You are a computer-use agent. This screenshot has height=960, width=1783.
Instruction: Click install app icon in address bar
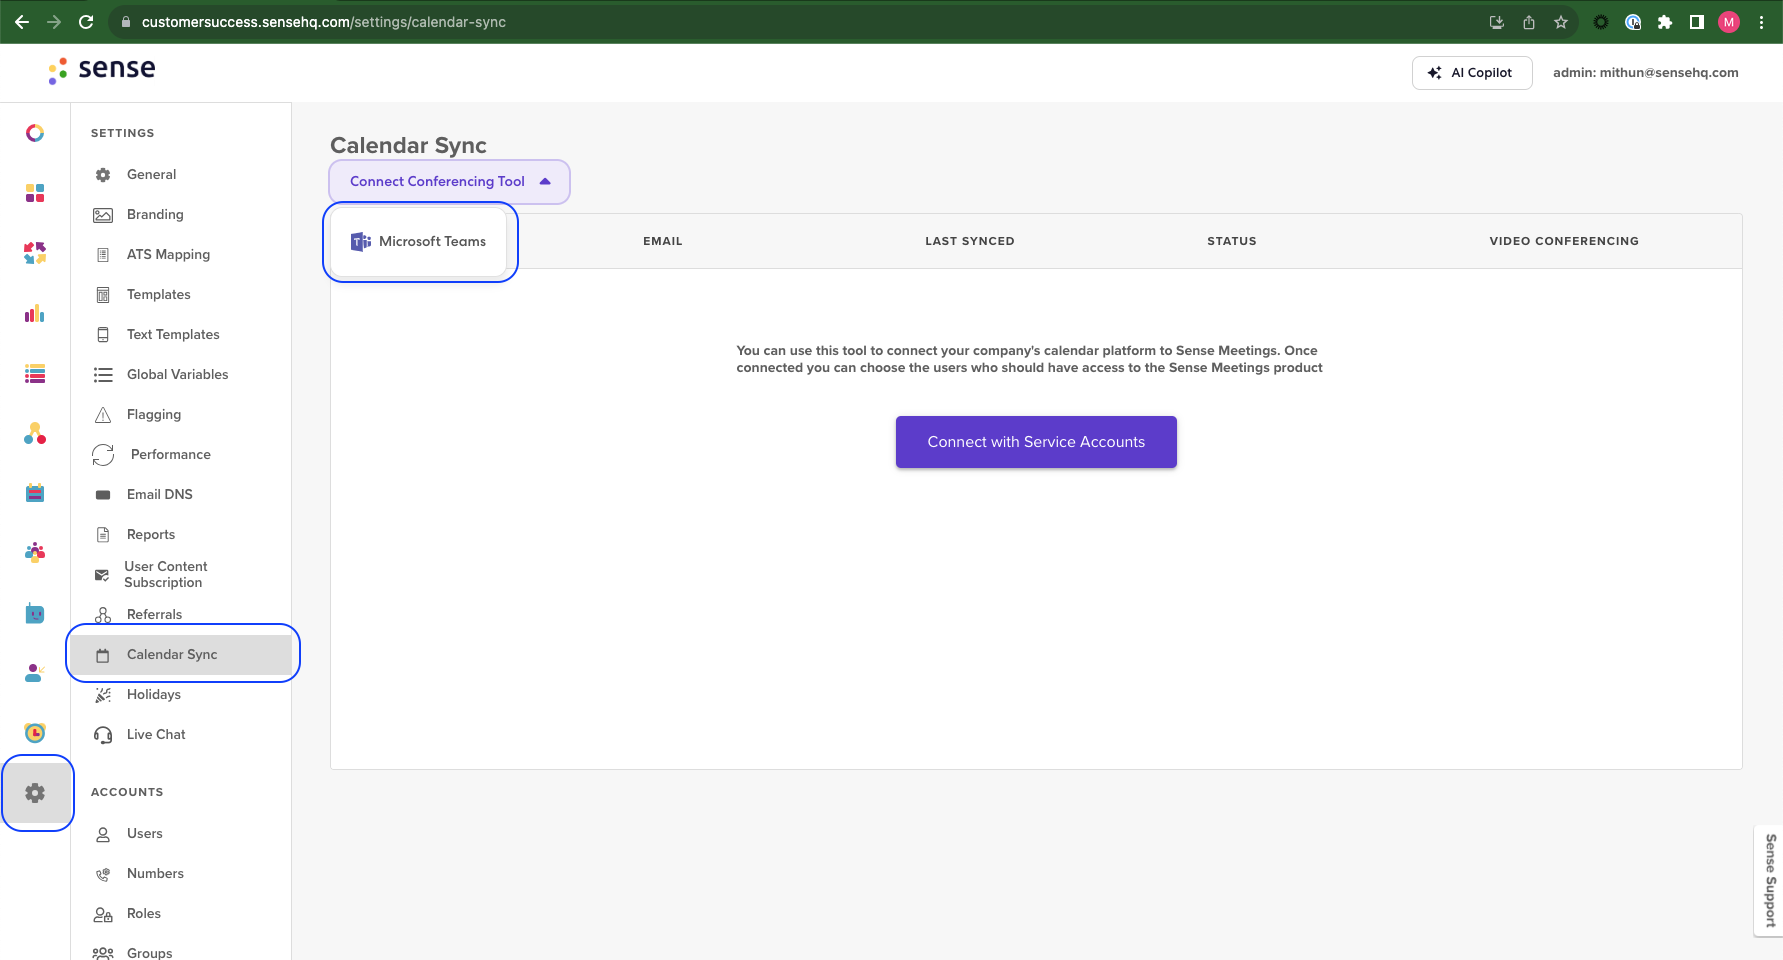pyautogui.click(x=1496, y=22)
